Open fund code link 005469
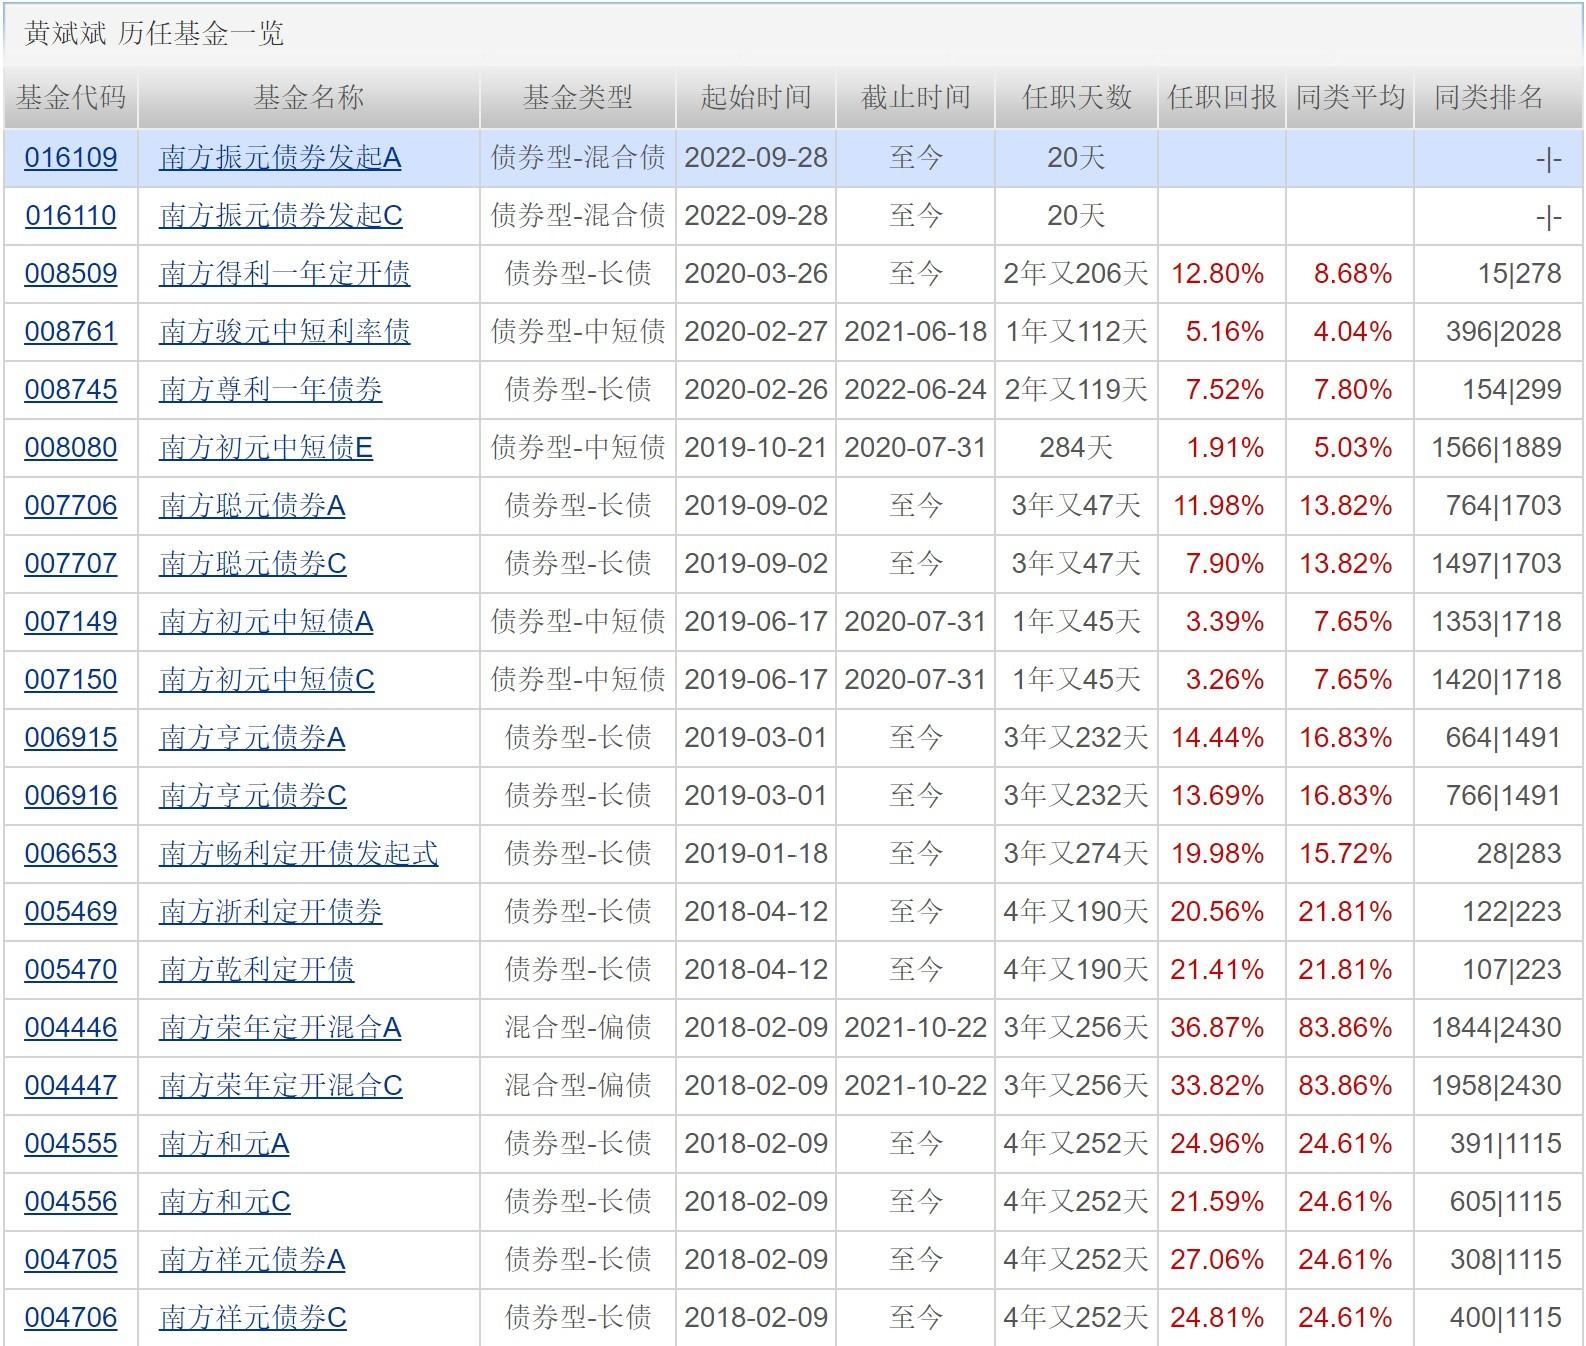Image resolution: width=1586 pixels, height=1346 pixels. (71, 912)
